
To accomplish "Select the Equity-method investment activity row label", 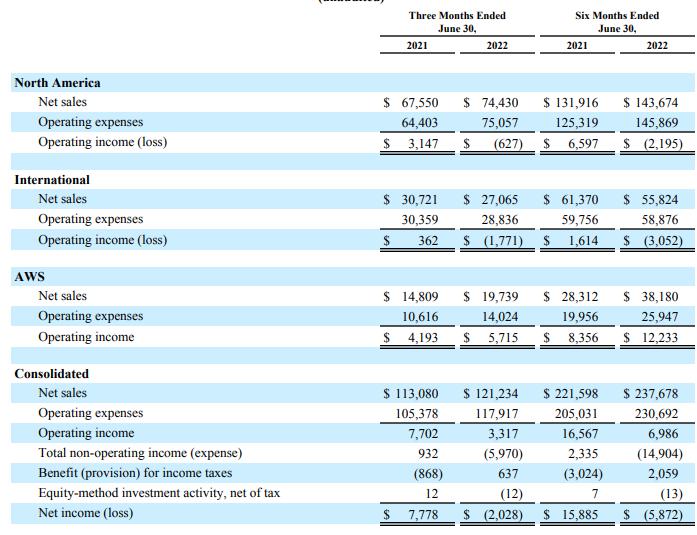I will point(159,493).
